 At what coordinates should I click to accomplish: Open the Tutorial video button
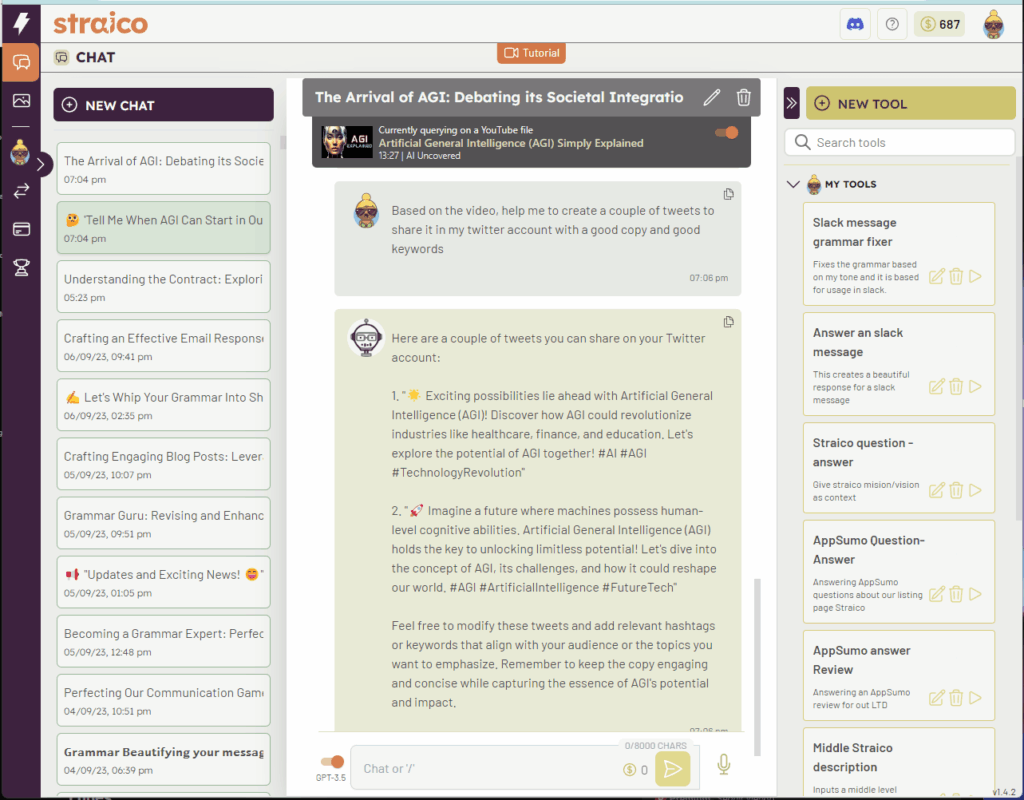532,53
